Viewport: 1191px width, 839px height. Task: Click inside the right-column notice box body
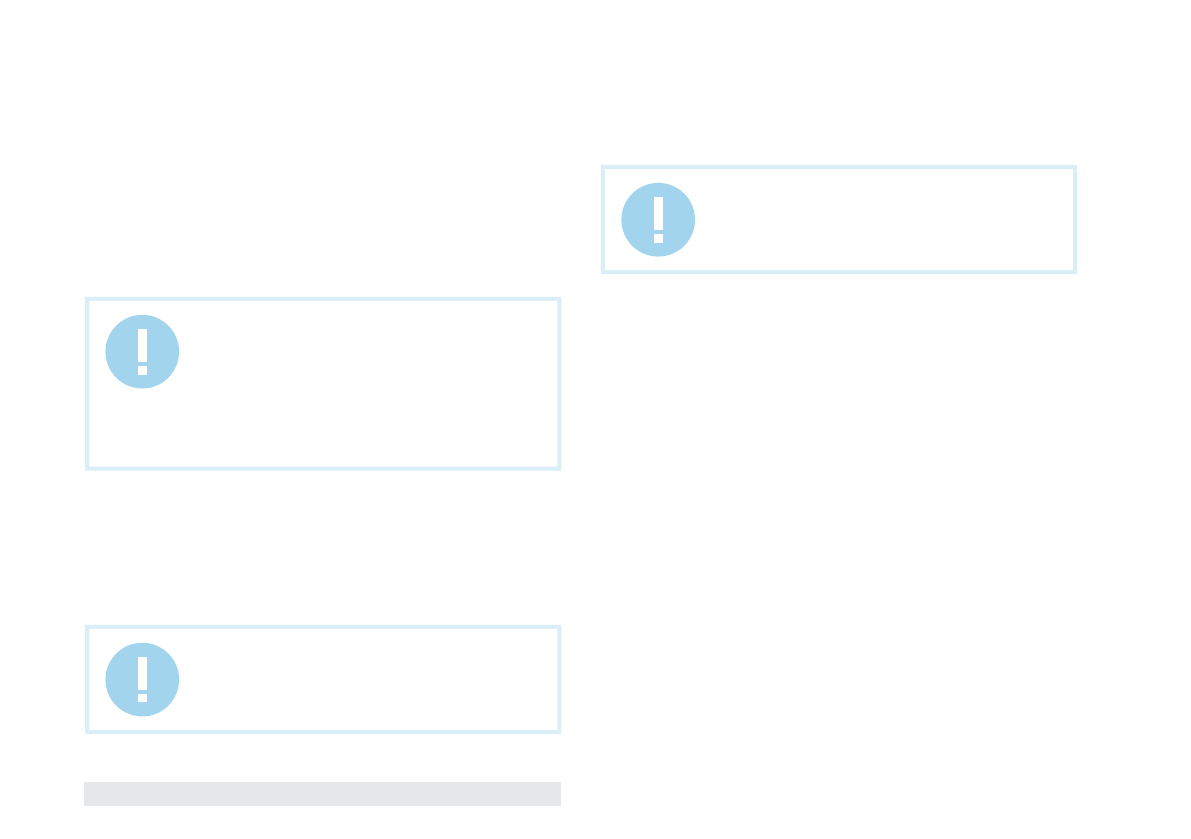click(x=881, y=219)
